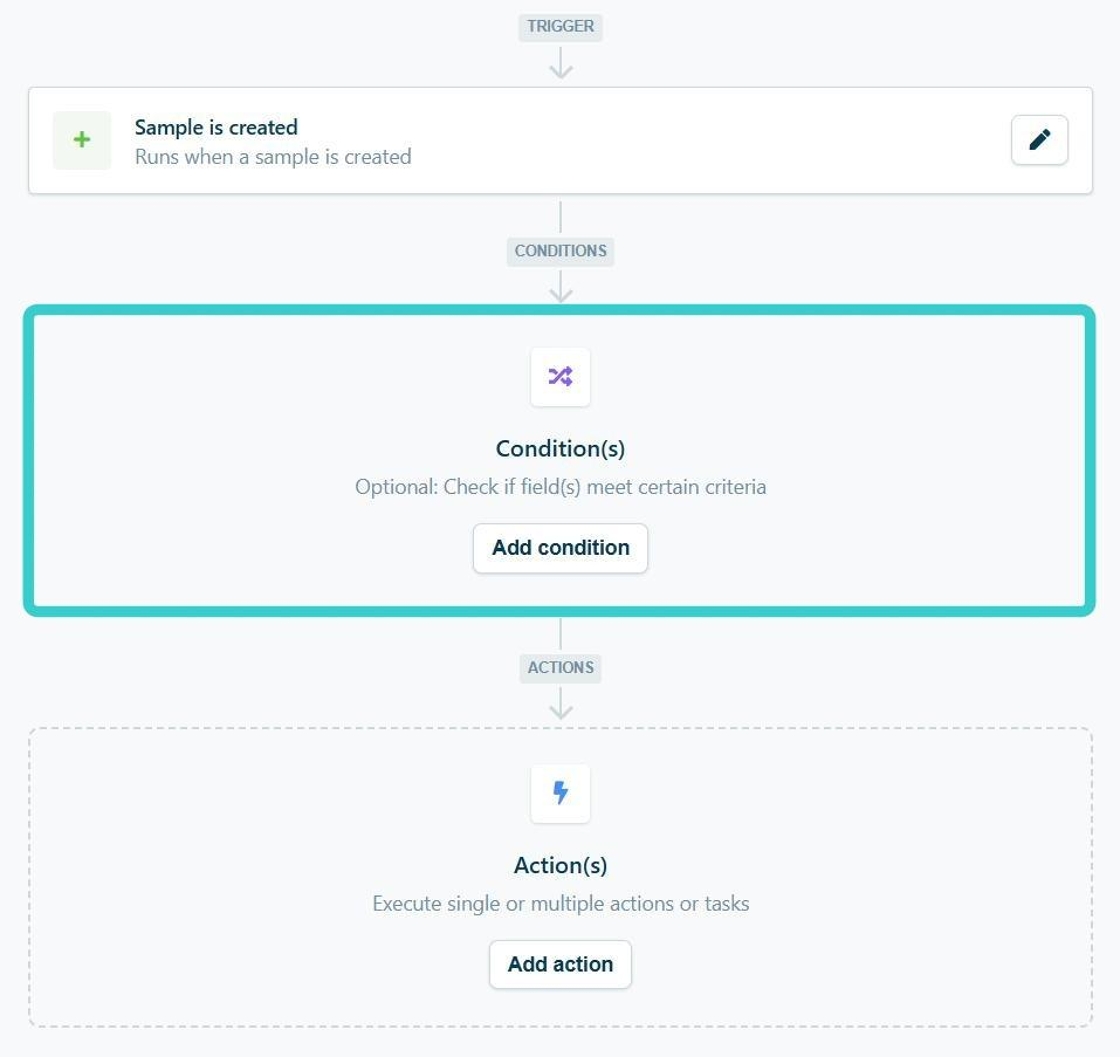This screenshot has width=1120, height=1057.
Task: Click the Action(s) heading
Action: point(561,866)
